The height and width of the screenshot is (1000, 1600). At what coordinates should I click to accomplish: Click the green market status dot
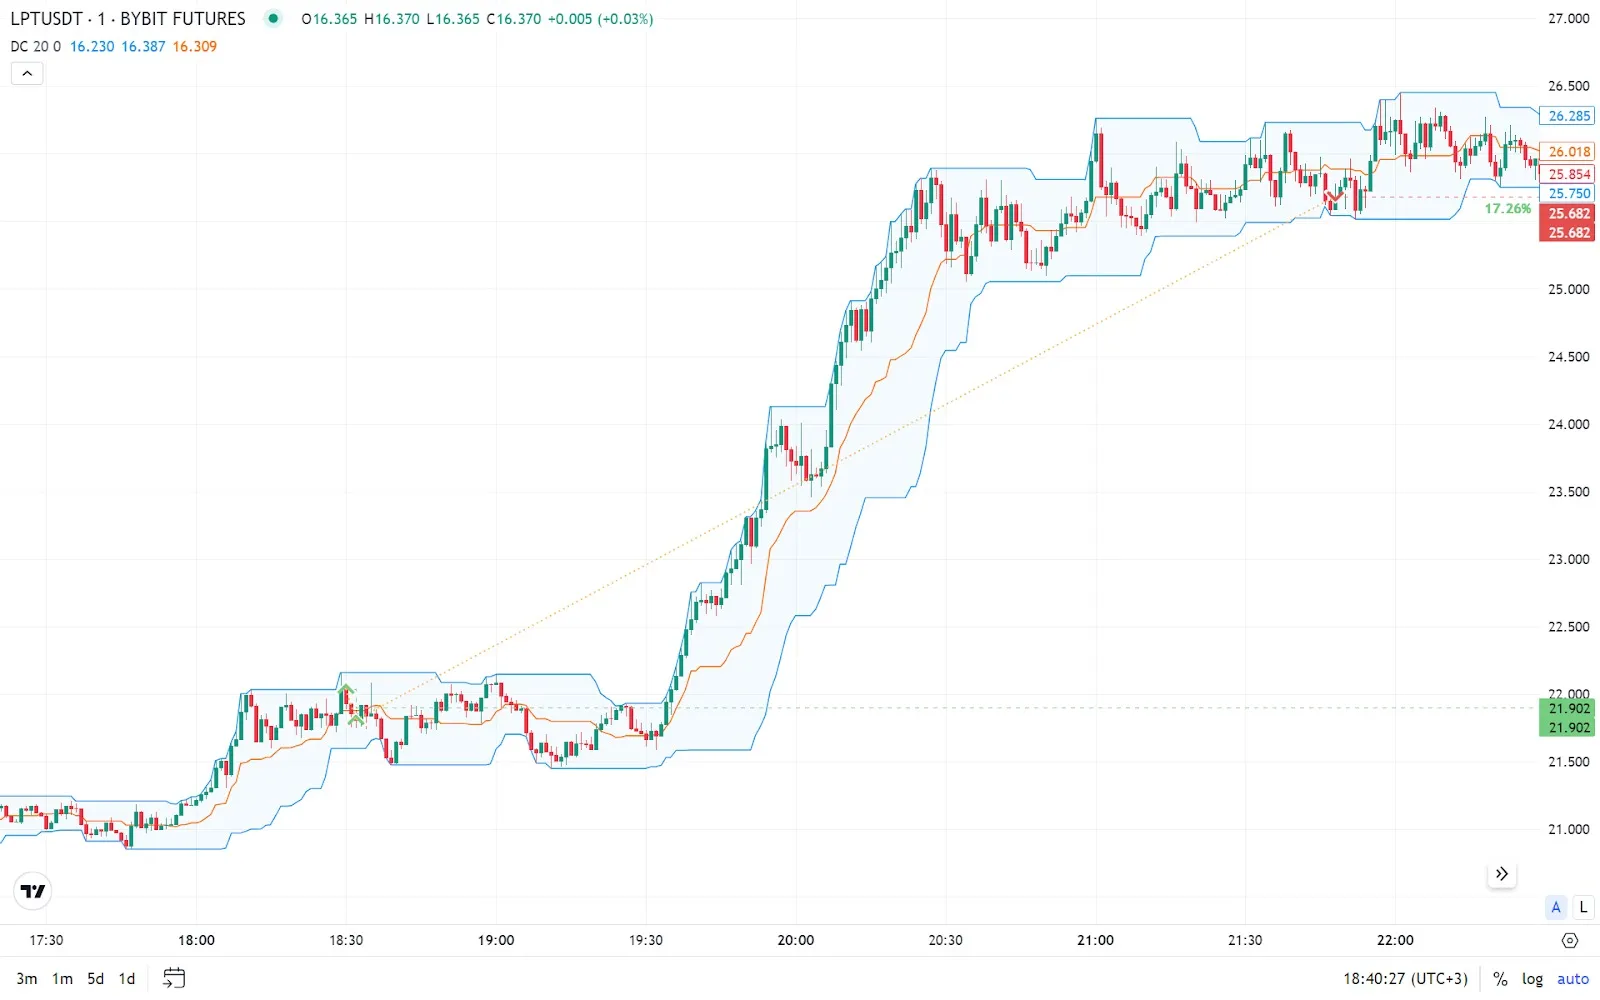(x=273, y=18)
